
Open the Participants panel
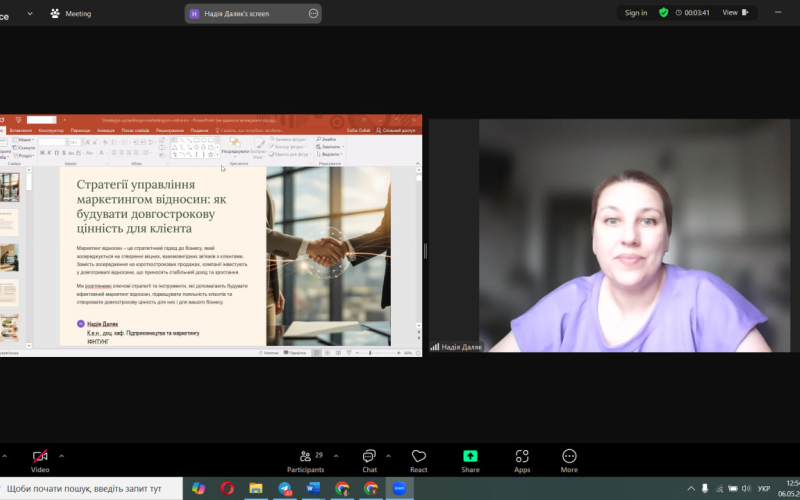click(x=306, y=461)
